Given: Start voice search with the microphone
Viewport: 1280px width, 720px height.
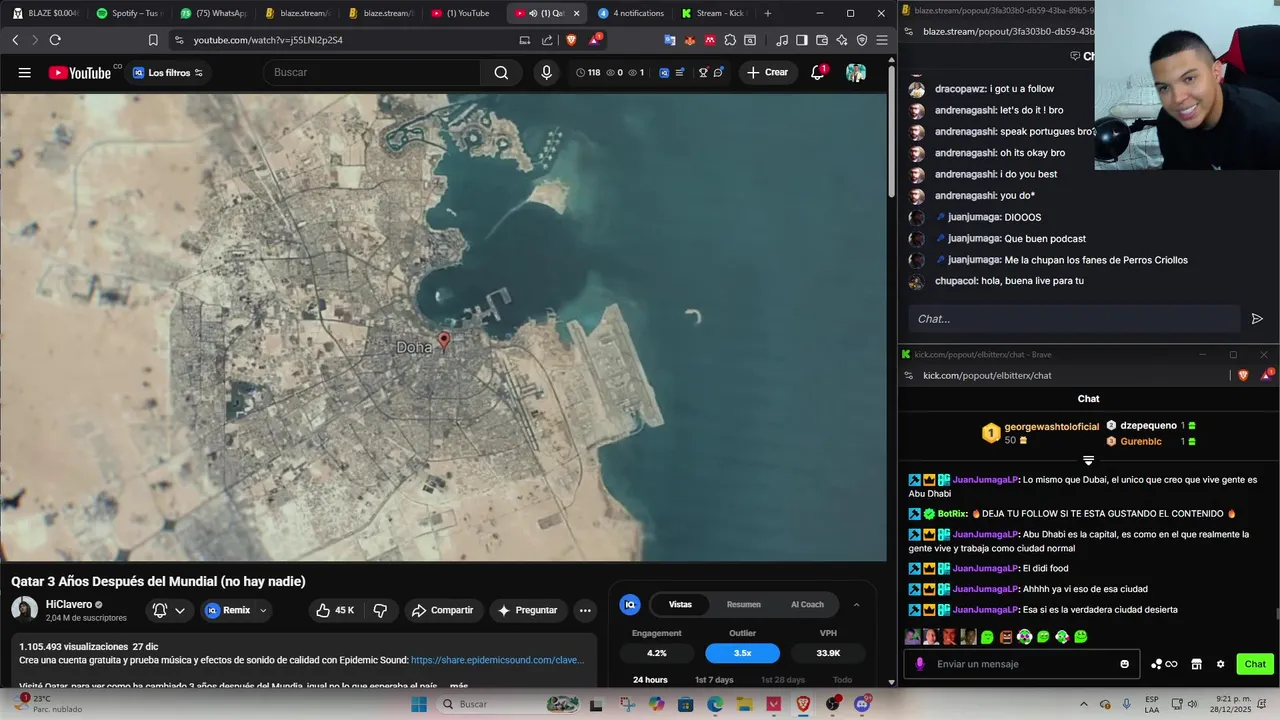Looking at the screenshot, I should coord(546,72).
